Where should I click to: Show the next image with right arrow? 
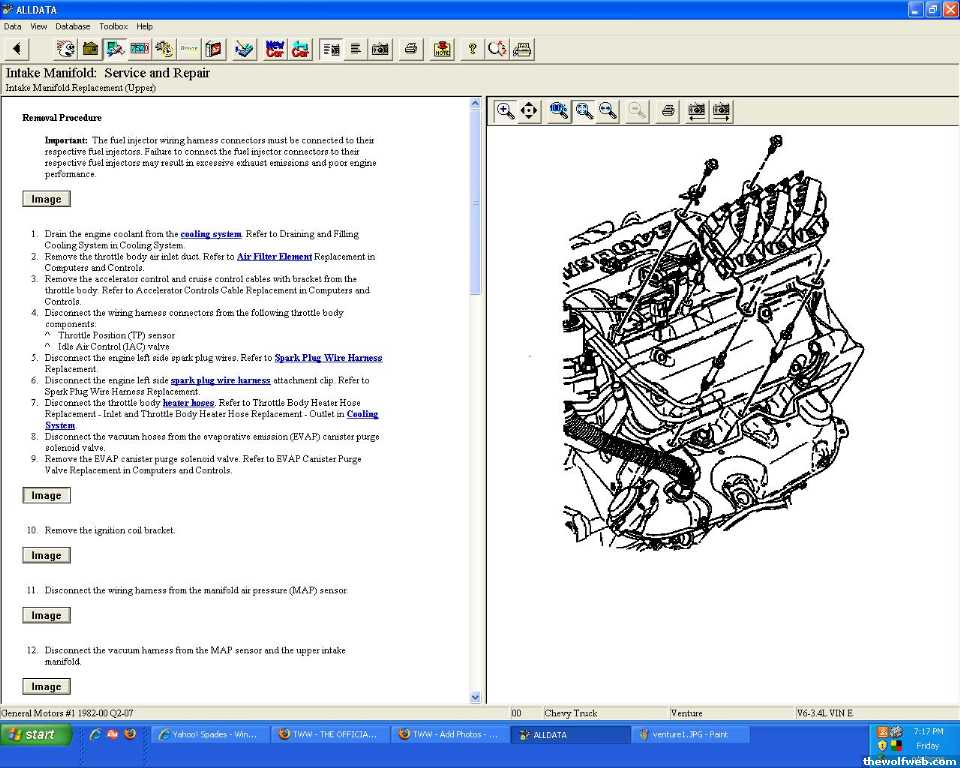tap(720, 111)
